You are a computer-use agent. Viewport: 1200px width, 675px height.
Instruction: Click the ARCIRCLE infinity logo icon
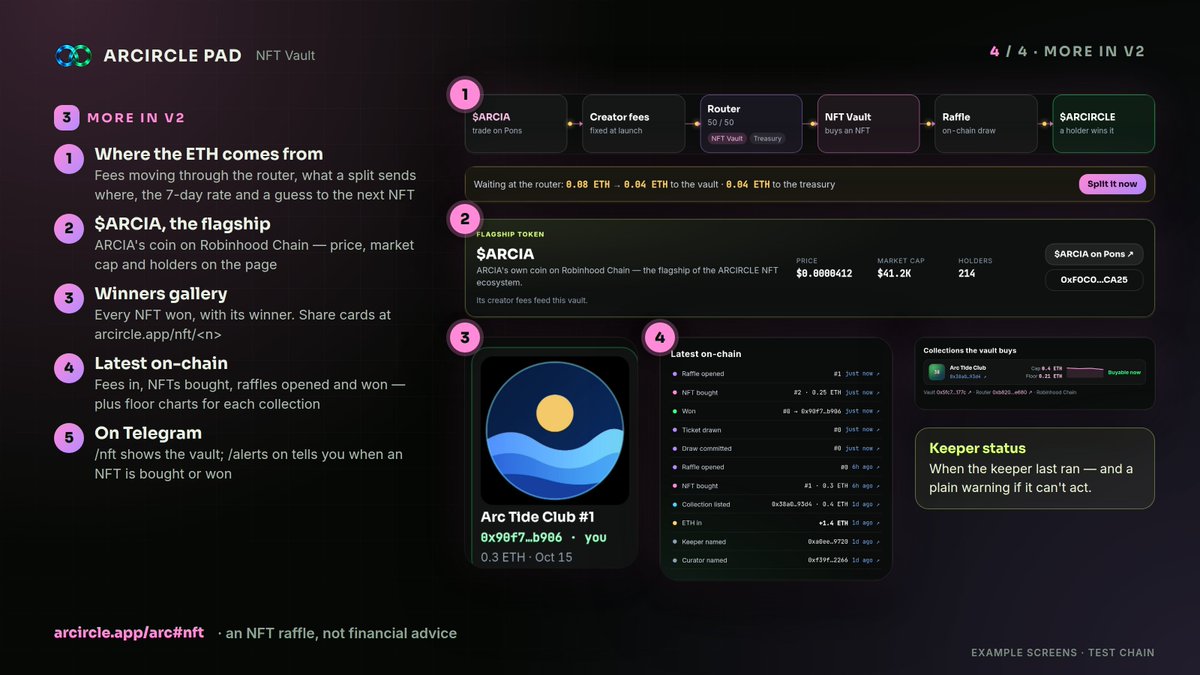(x=73, y=56)
